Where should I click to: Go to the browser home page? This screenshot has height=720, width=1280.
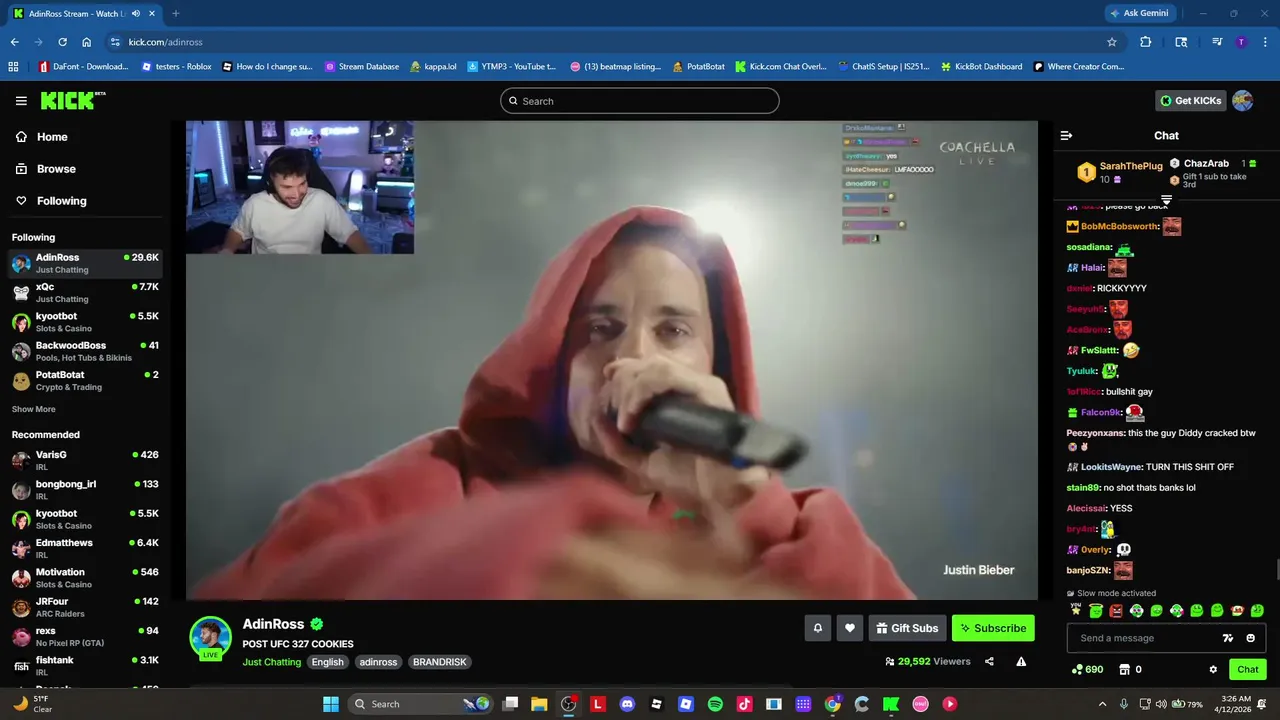tap(87, 42)
